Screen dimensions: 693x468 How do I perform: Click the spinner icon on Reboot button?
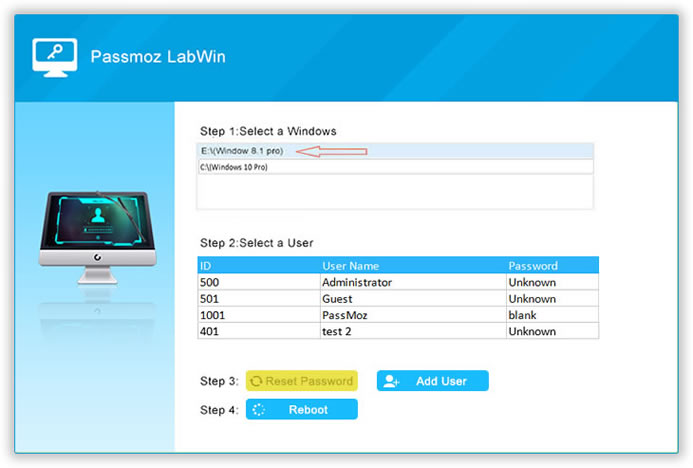(x=258, y=410)
